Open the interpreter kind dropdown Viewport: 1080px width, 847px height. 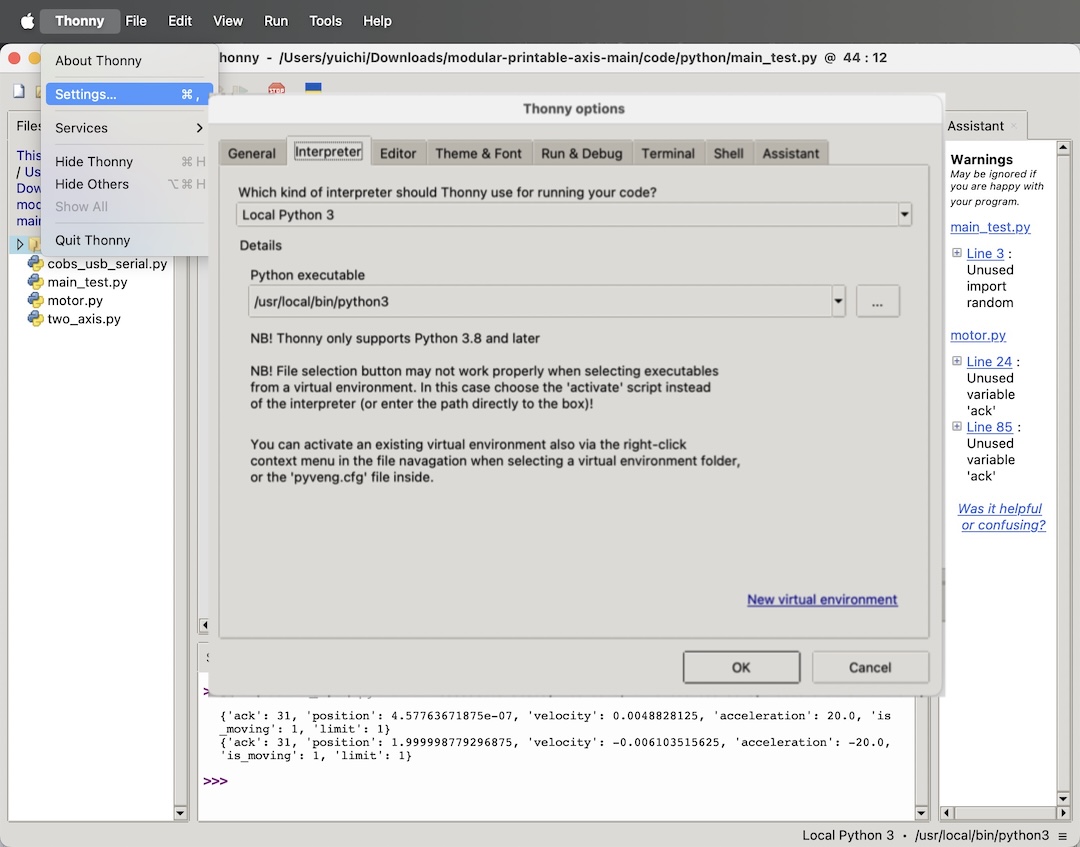904,215
